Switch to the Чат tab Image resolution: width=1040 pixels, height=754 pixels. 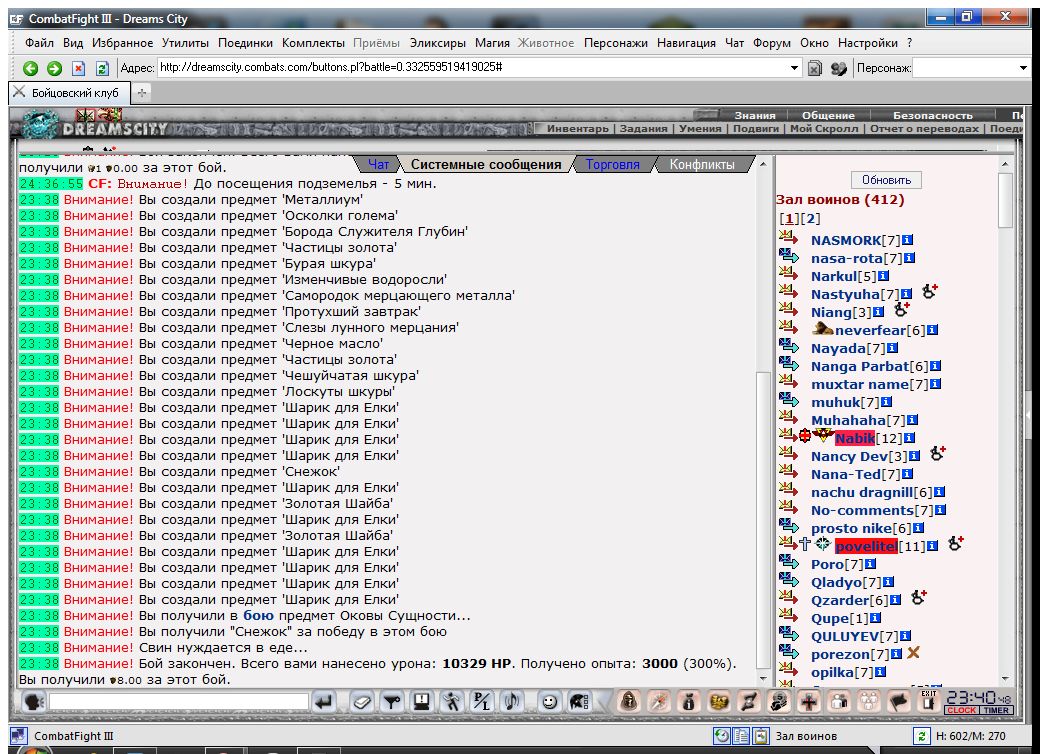(x=378, y=164)
